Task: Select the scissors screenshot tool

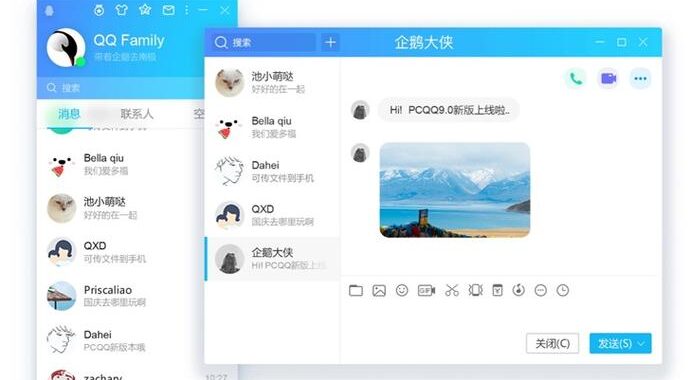Action: tap(451, 290)
